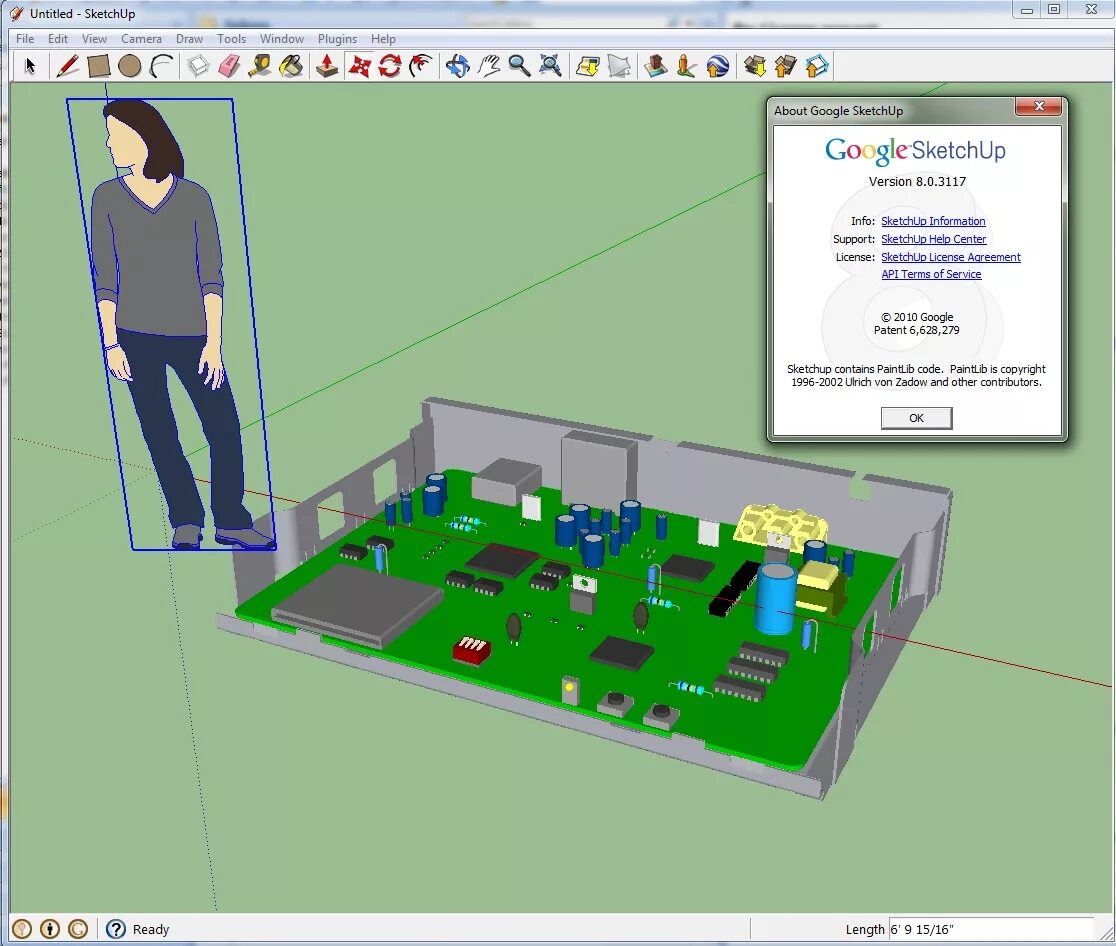This screenshot has width=1116, height=946.
Task: Open the Photo Textures tool
Action: (x=686, y=66)
